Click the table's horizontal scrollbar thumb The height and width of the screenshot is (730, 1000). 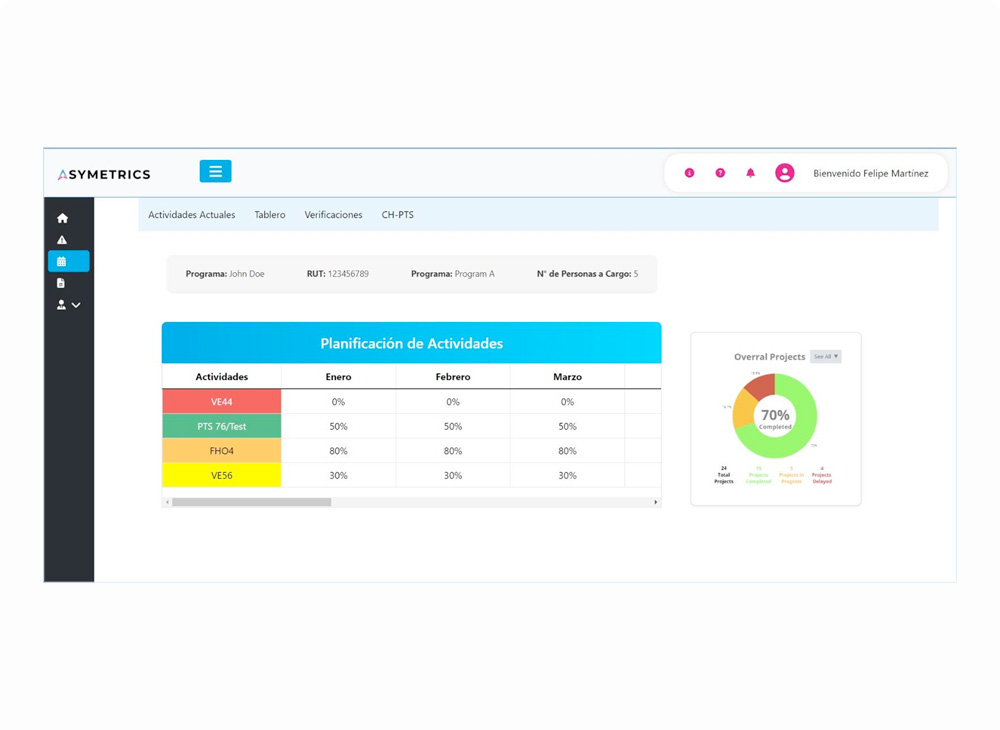251,502
